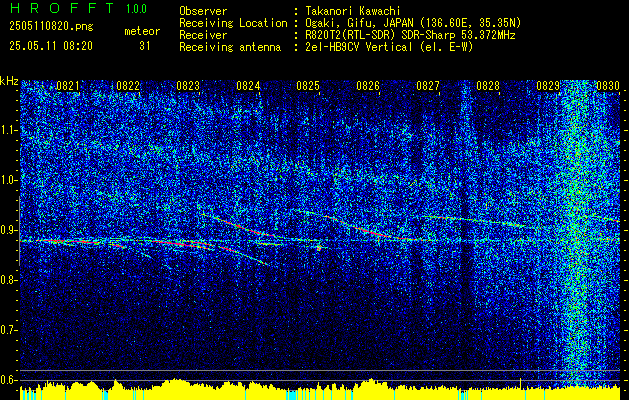Screen dimensions: 629x400
Task: Click the 'Observer' label
Action: 203,11
